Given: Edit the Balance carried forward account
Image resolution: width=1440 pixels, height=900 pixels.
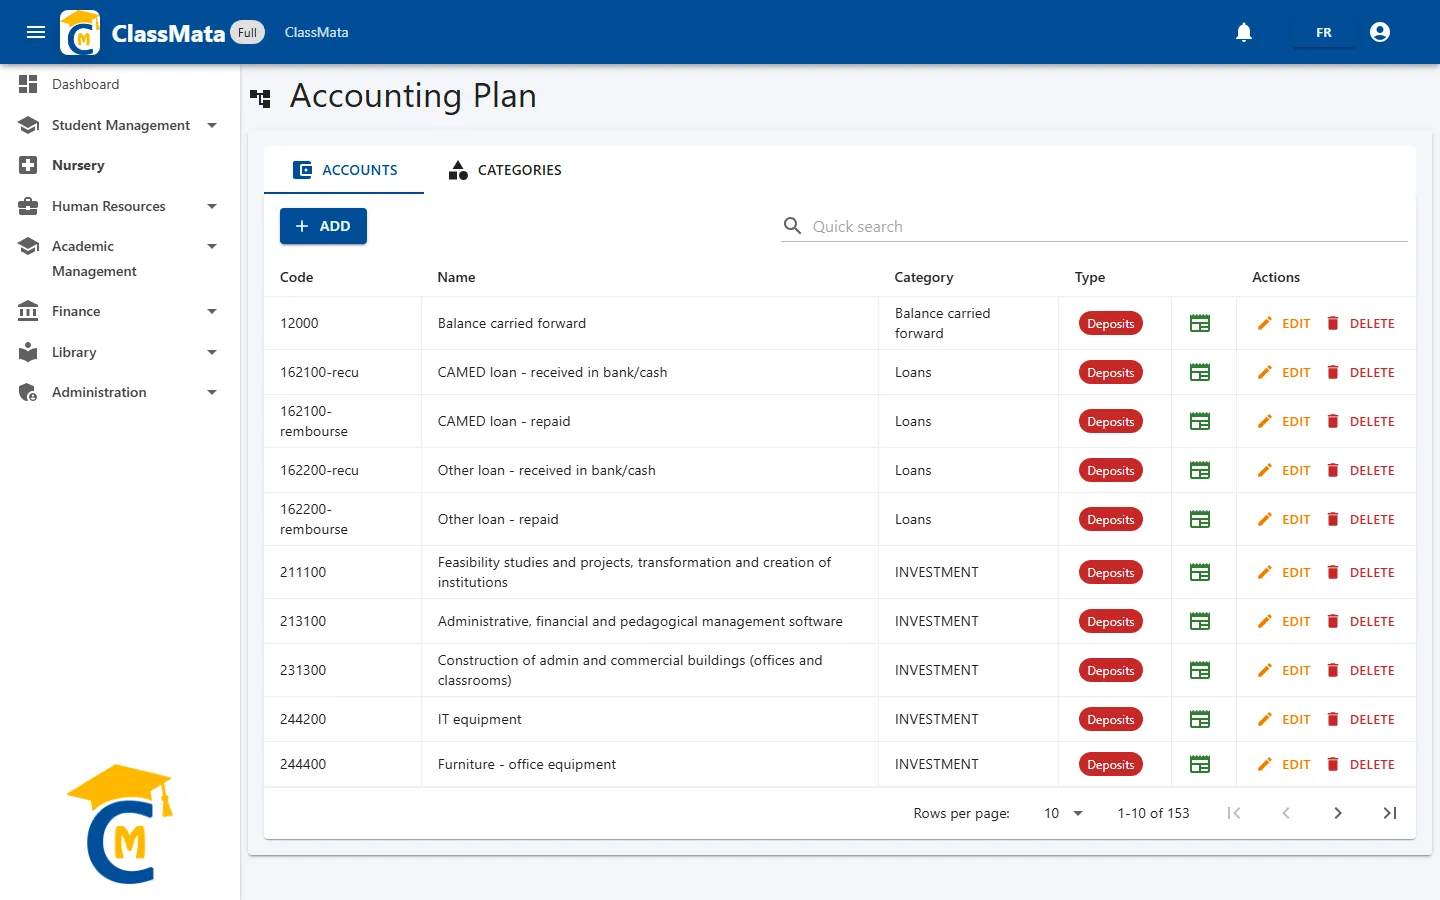Looking at the screenshot, I should click(x=1284, y=323).
